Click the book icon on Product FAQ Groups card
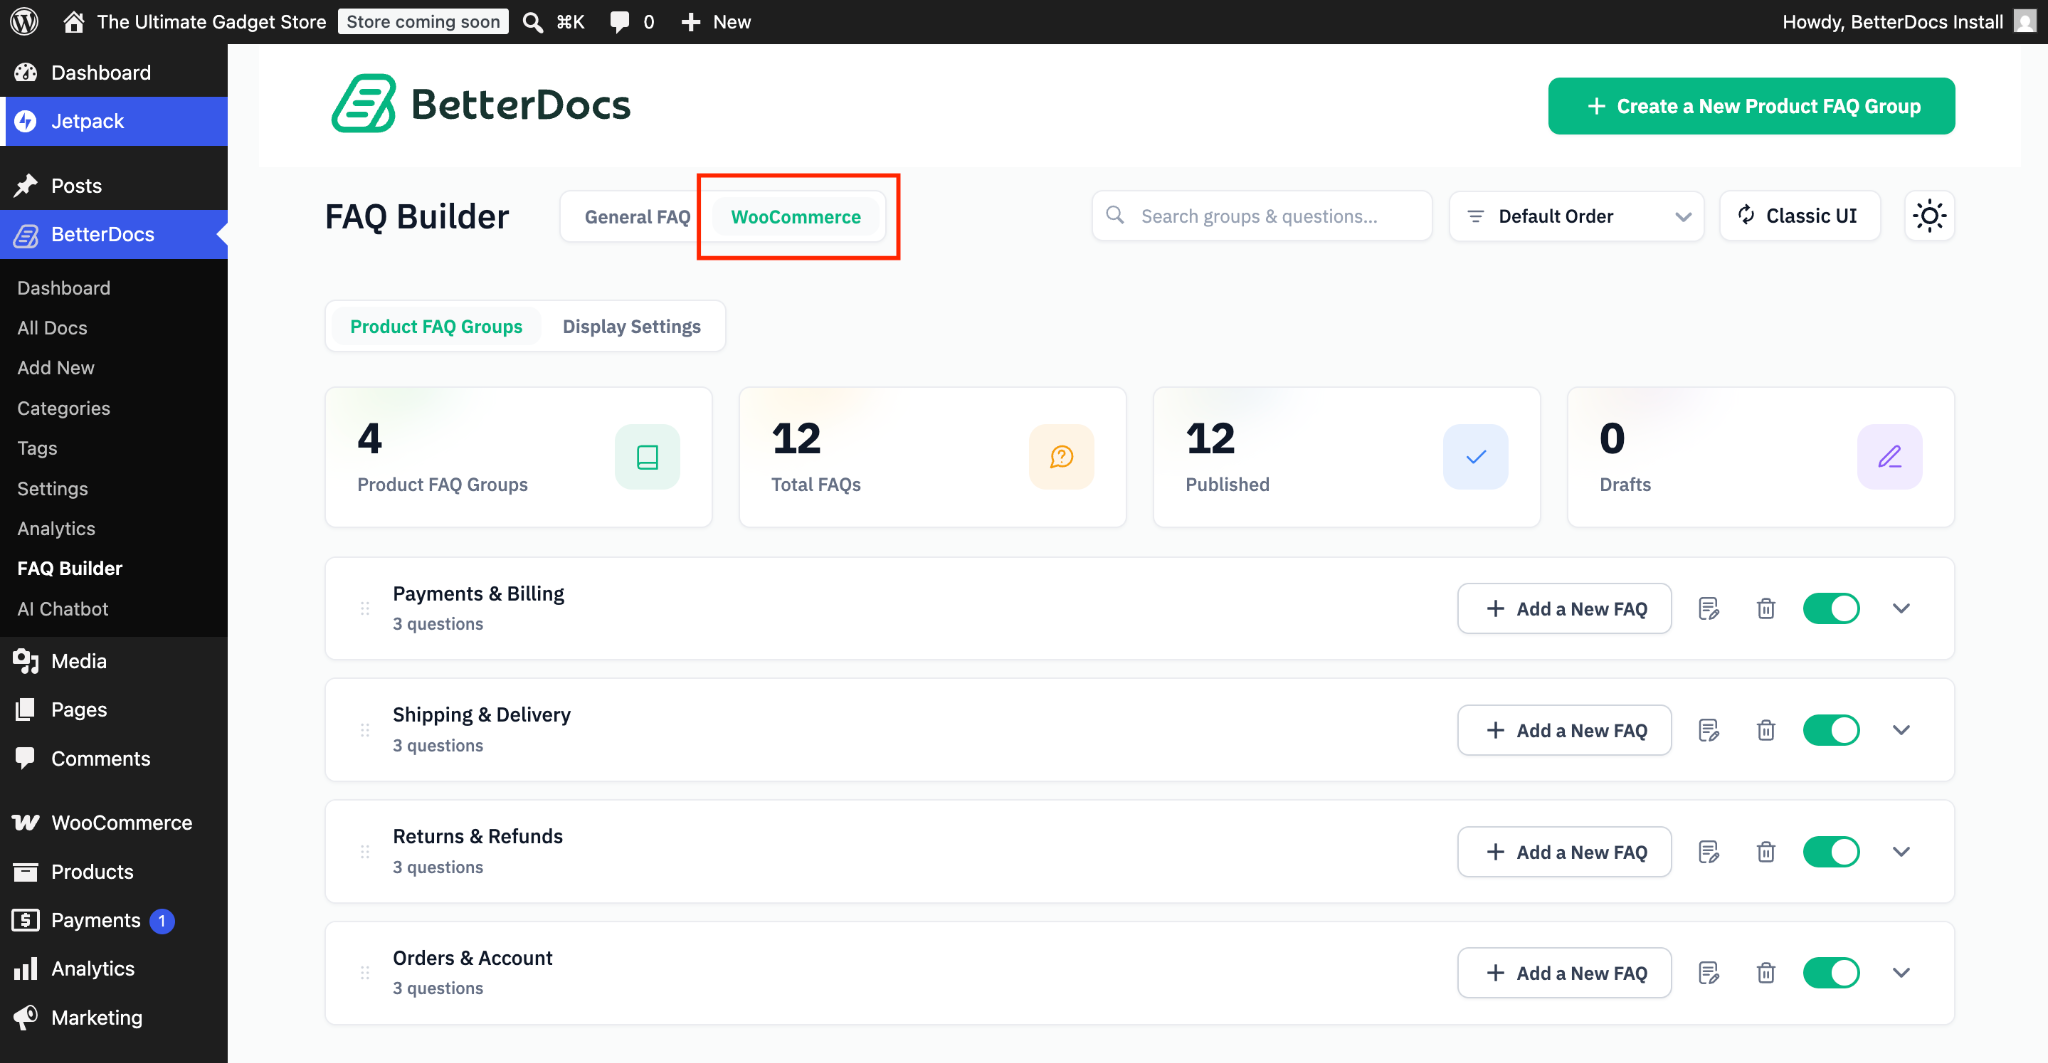Viewport: 2048px width, 1063px height. click(x=647, y=457)
